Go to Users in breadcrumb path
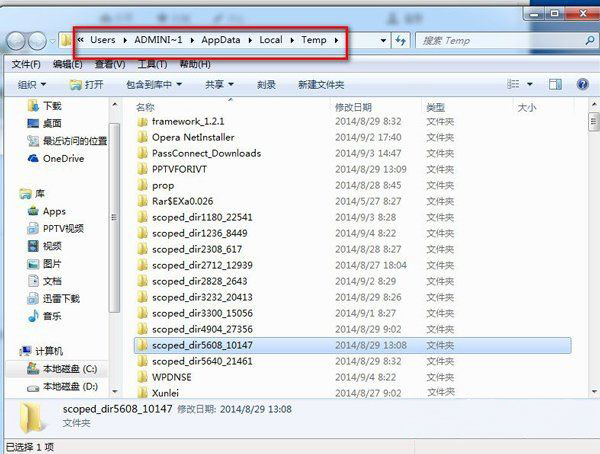The image size is (600, 454). 103,40
